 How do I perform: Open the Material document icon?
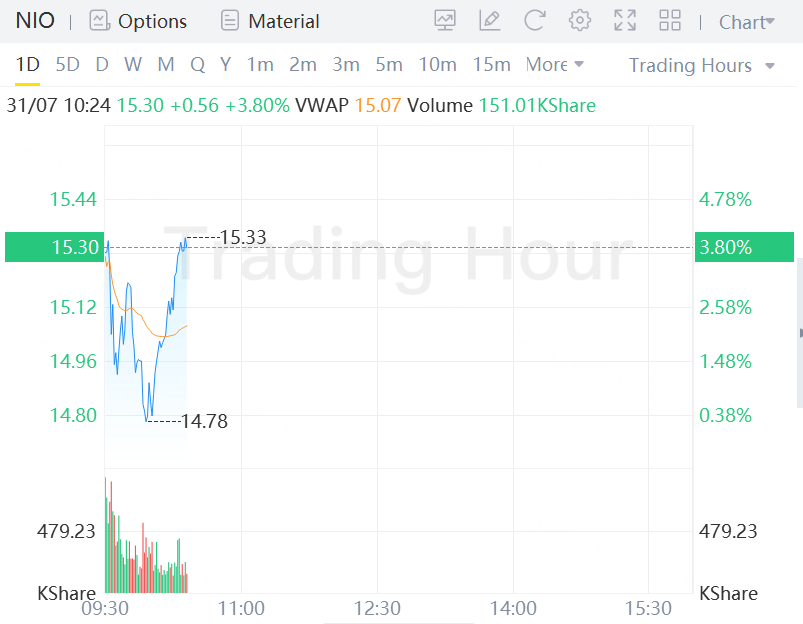(x=230, y=21)
